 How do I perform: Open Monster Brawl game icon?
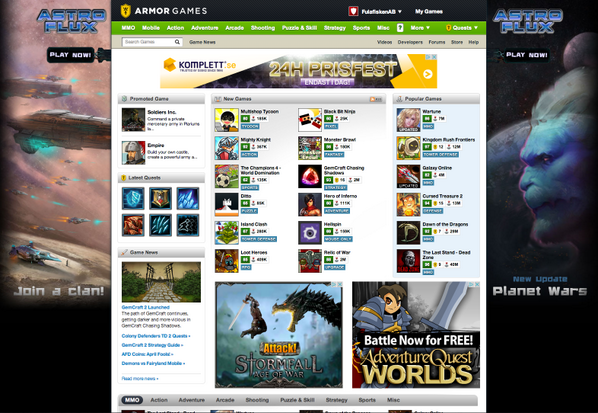[x=310, y=148]
